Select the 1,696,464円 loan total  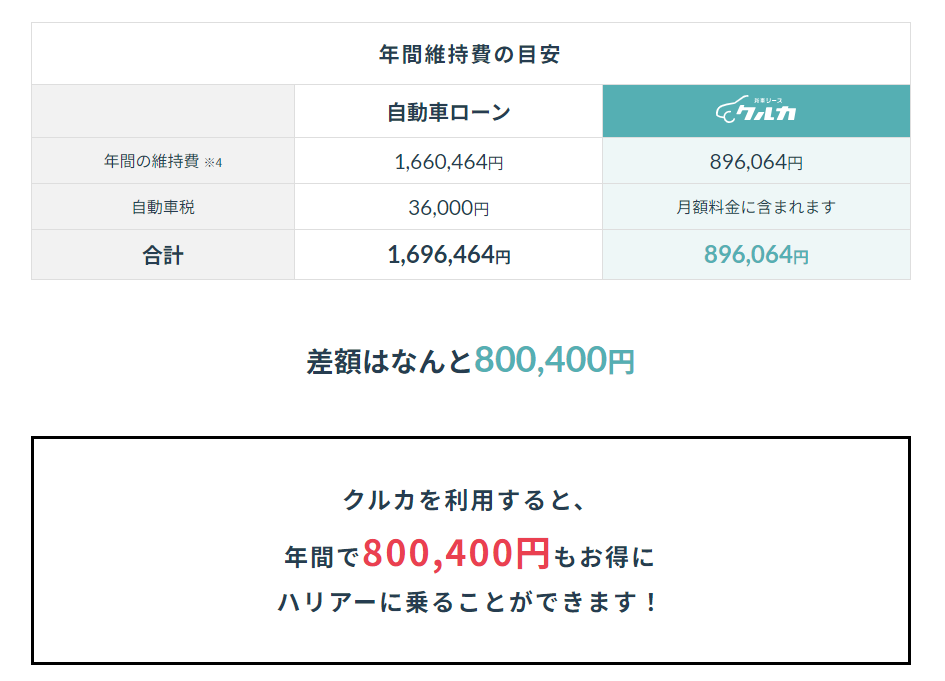pos(448,255)
